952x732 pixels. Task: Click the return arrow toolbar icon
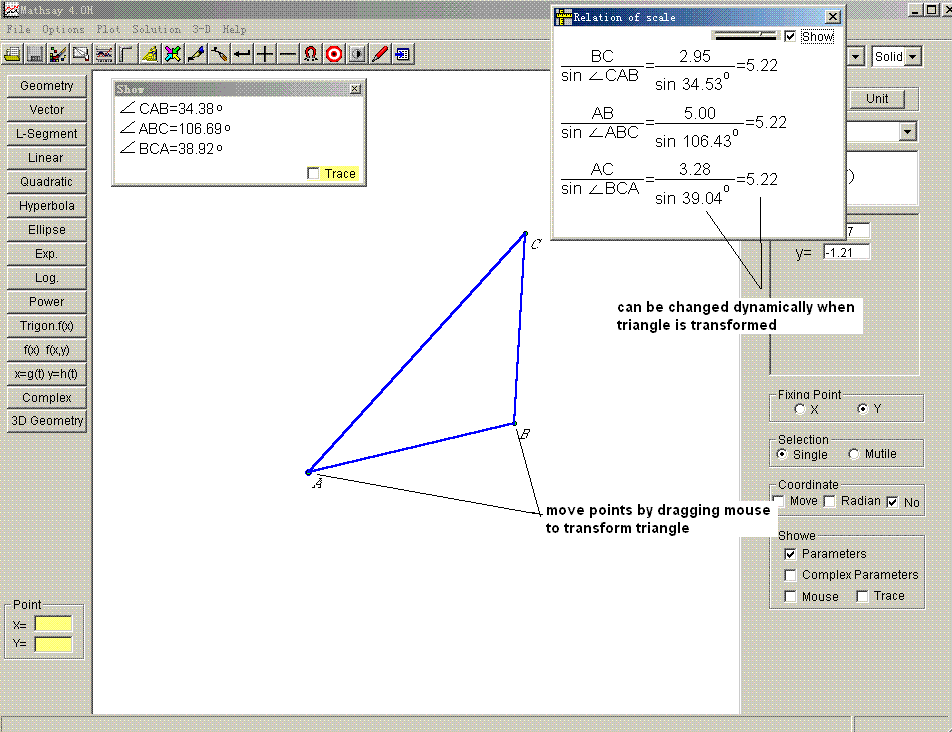[x=242, y=55]
